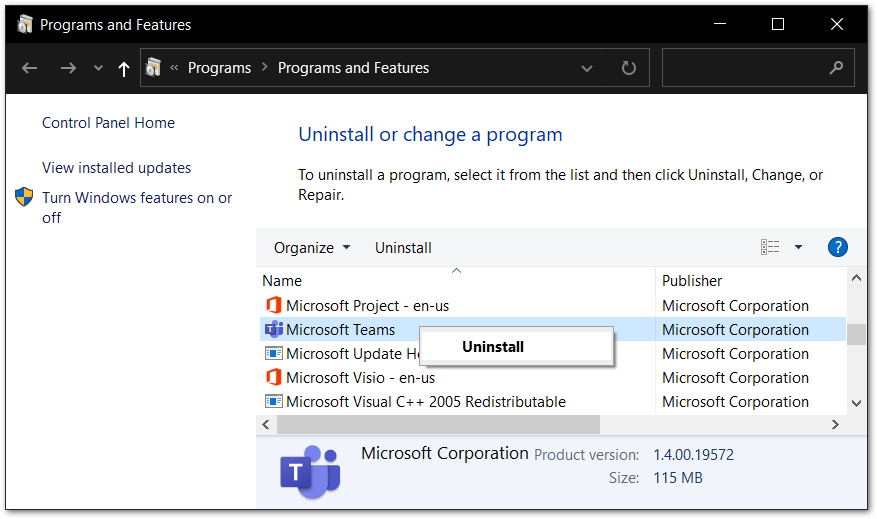This screenshot has height=519, width=877.
Task: Close the Programs and Features window
Action: click(x=837, y=24)
